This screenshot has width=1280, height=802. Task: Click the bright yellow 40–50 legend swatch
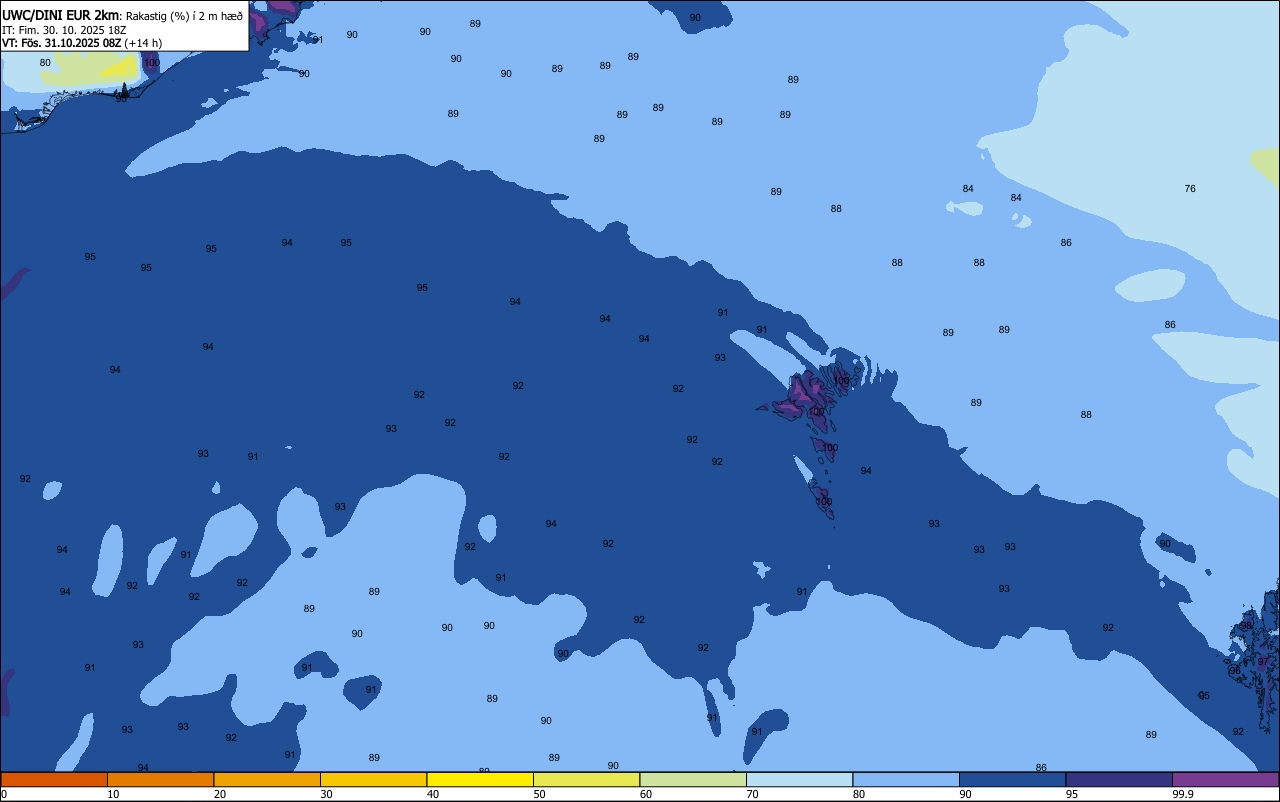(x=480, y=779)
